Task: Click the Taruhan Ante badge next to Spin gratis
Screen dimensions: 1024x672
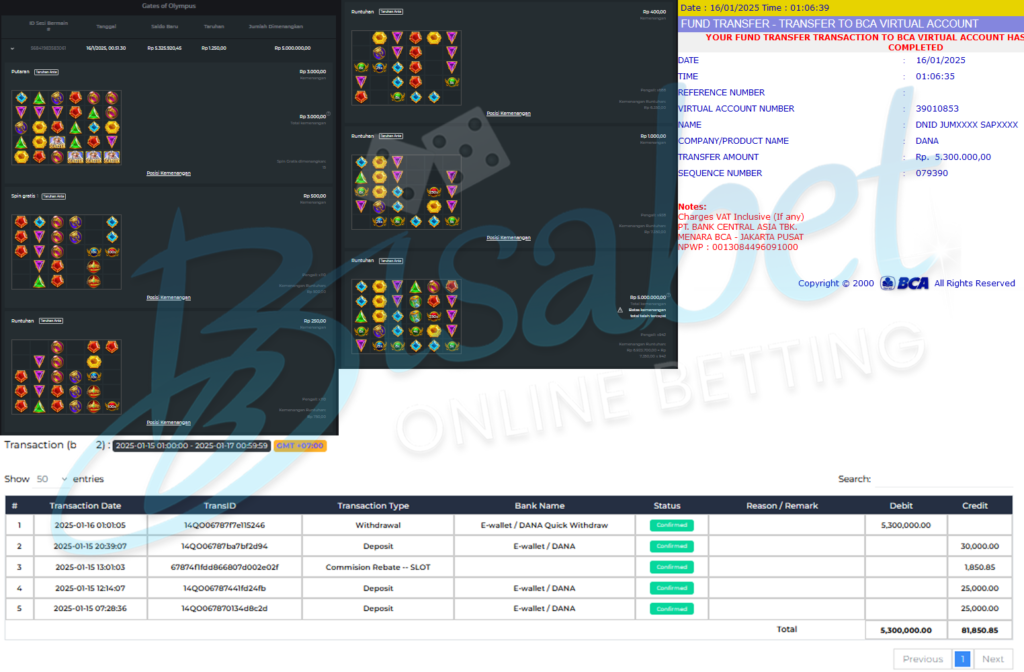Action: pyautogui.click(x=53, y=196)
